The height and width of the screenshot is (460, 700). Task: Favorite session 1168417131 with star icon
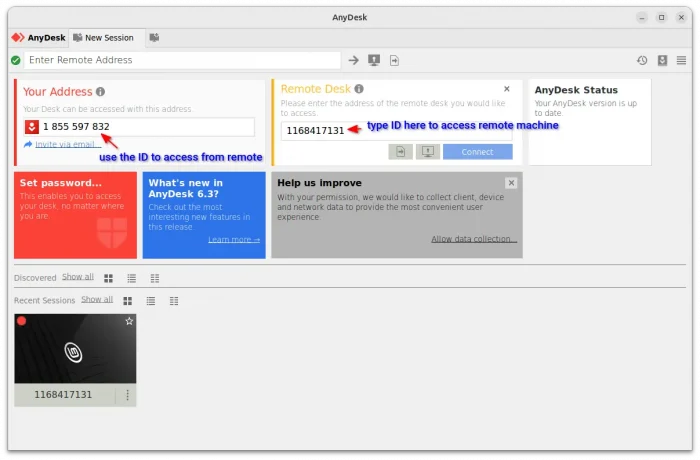(129, 321)
